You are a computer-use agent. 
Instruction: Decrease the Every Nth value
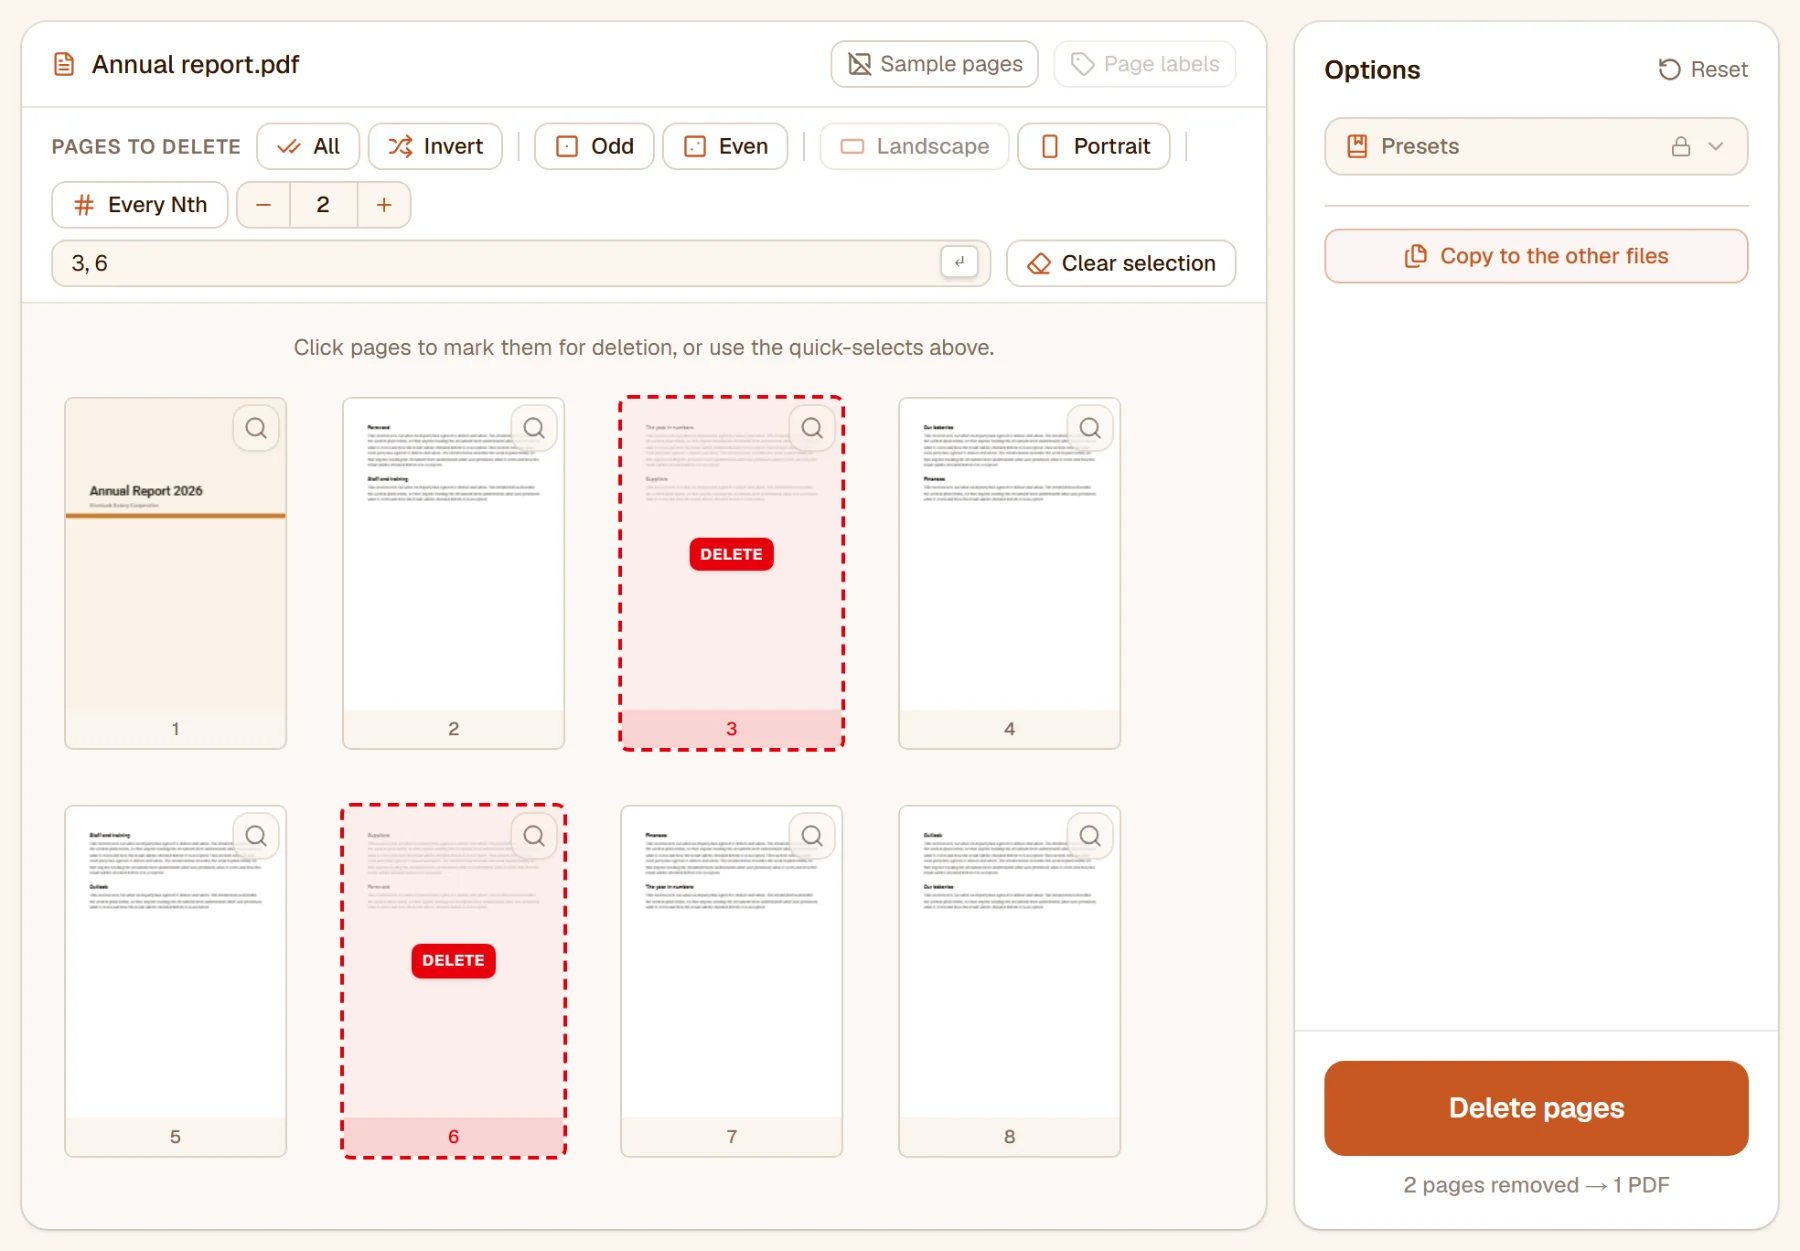[x=263, y=205]
